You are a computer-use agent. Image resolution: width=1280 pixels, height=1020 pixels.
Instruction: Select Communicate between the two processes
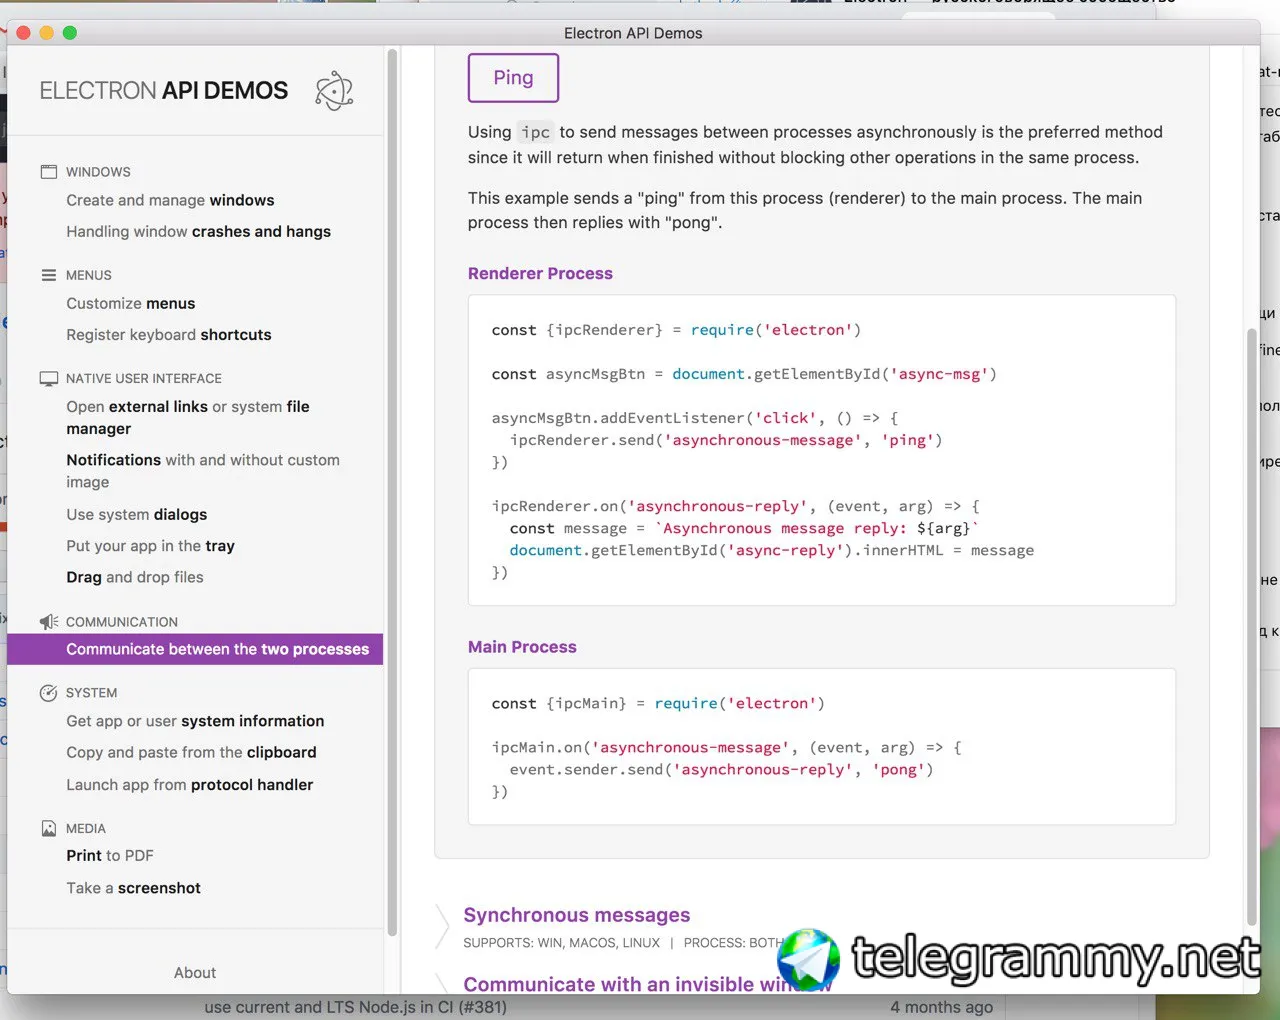(195, 649)
